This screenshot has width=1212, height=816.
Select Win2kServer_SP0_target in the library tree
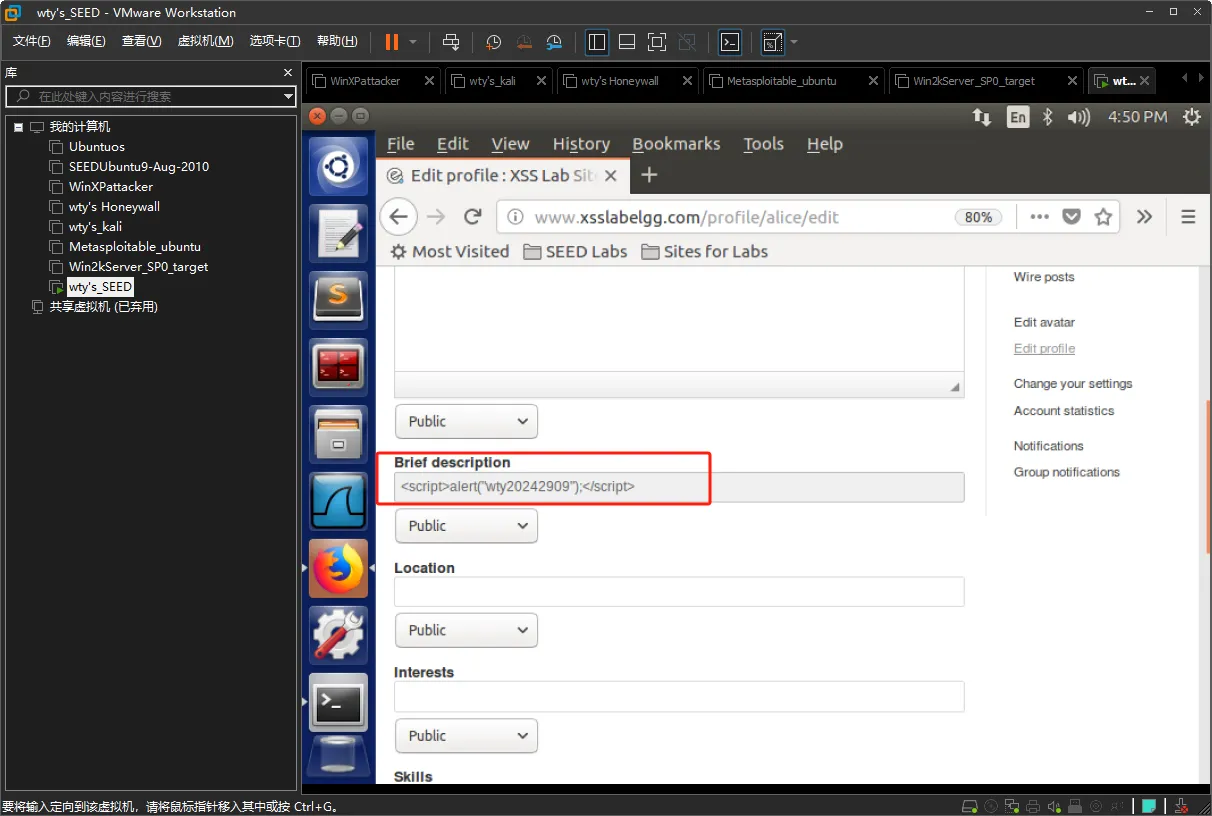pyautogui.click(x=138, y=267)
